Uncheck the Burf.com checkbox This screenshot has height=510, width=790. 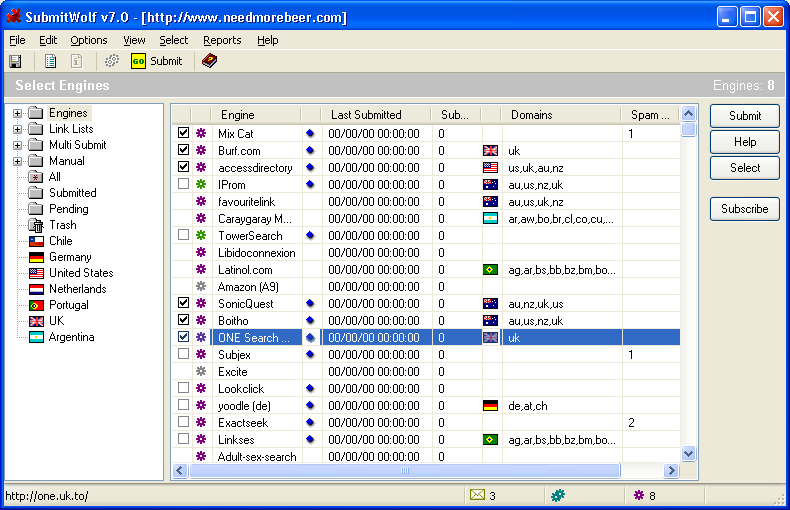[183, 150]
